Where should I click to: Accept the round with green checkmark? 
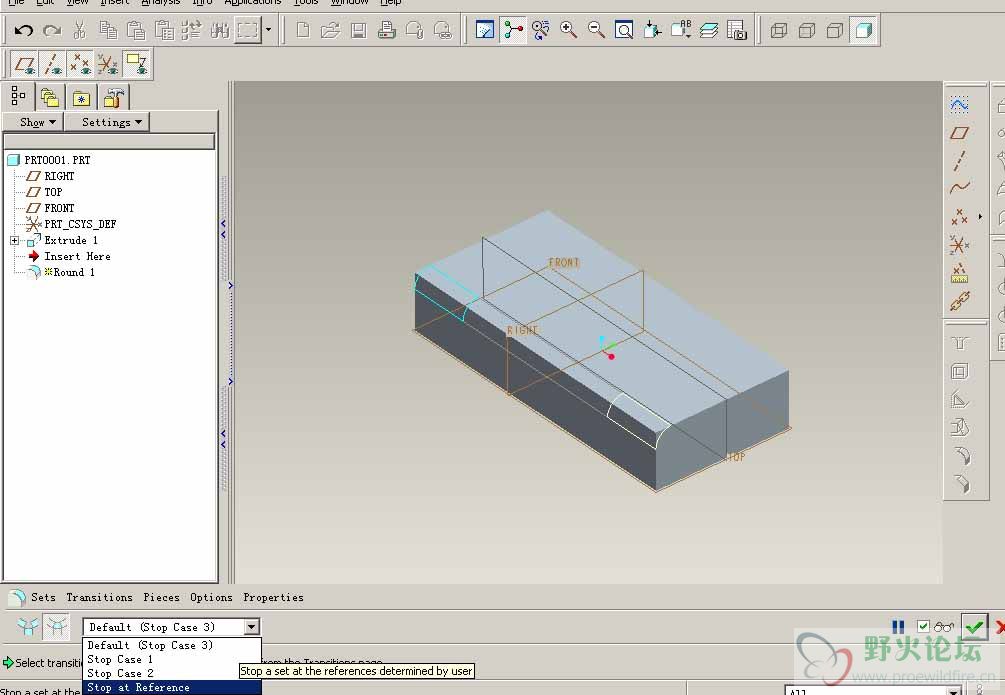pyautogui.click(x=975, y=626)
